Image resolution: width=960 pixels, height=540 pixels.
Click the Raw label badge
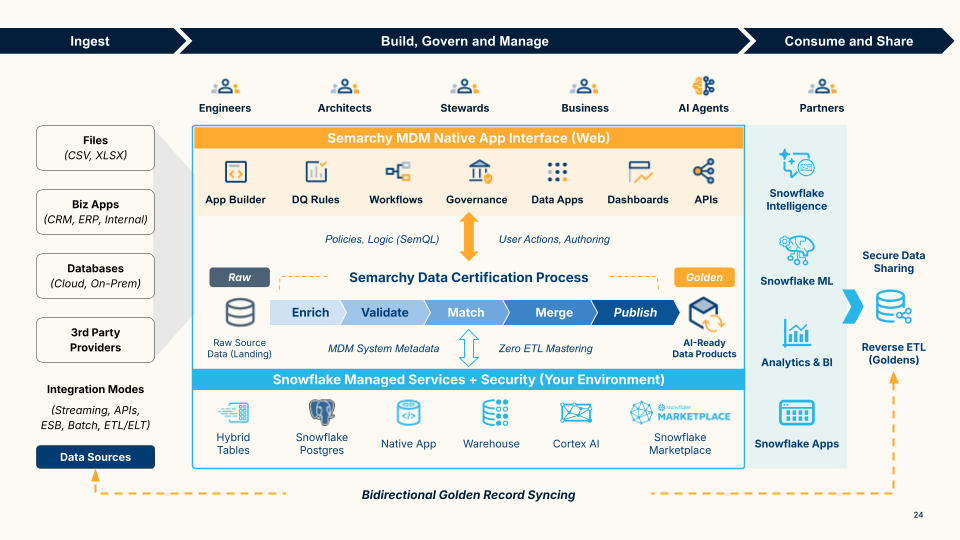click(239, 277)
